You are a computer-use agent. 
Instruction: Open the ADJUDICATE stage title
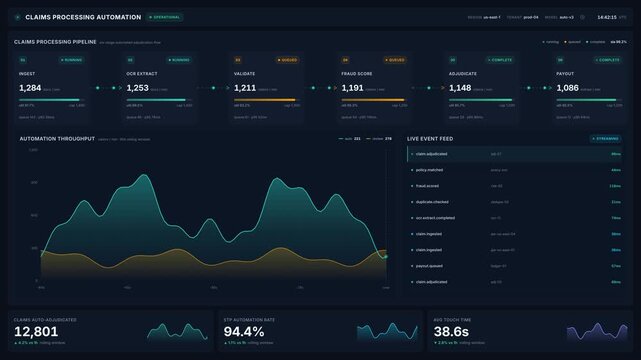tap(463, 74)
